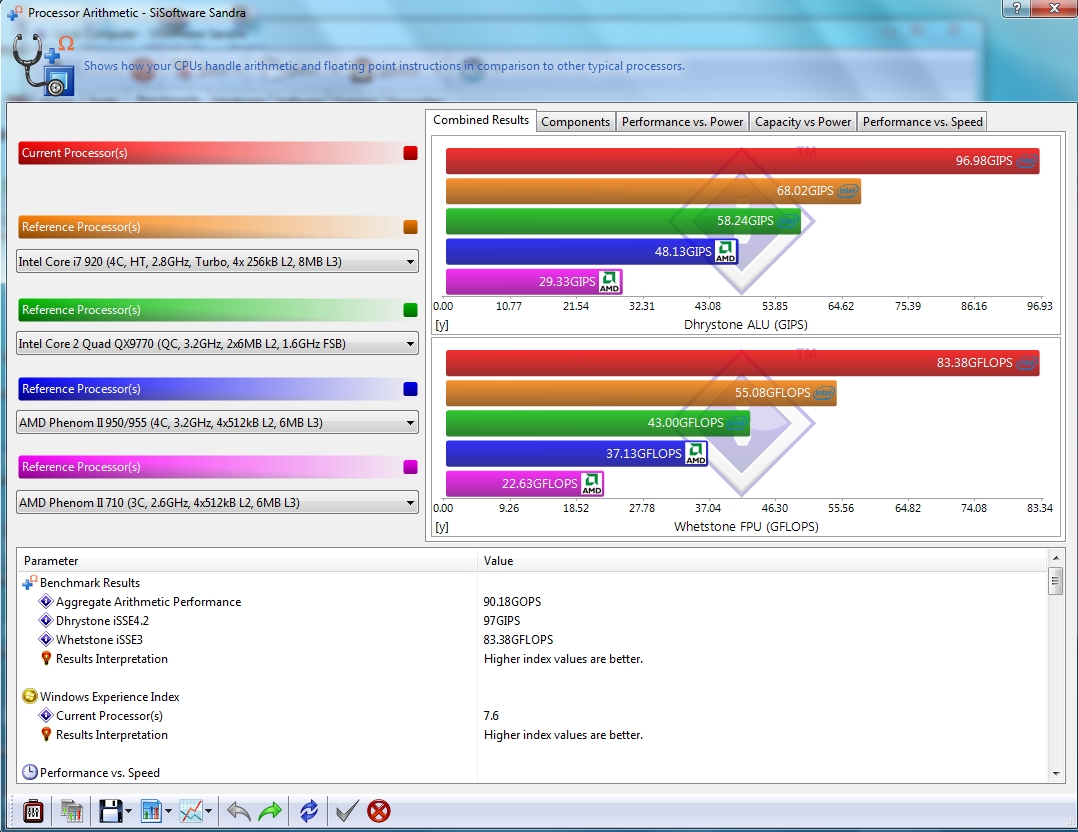Select Current Processor(s) row under Windows Experience Index
This screenshot has width=1078, height=832.
(x=532, y=716)
